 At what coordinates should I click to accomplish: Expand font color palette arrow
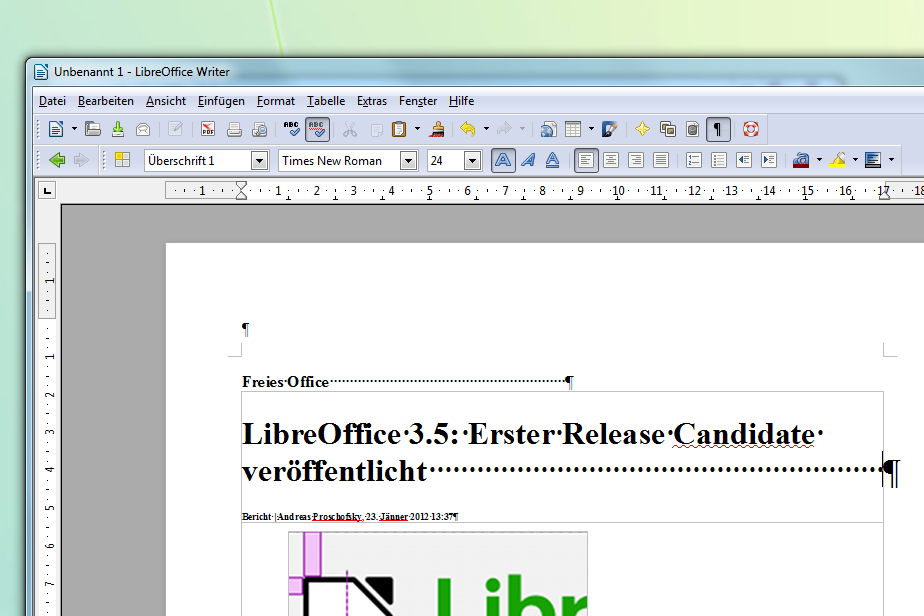819,160
